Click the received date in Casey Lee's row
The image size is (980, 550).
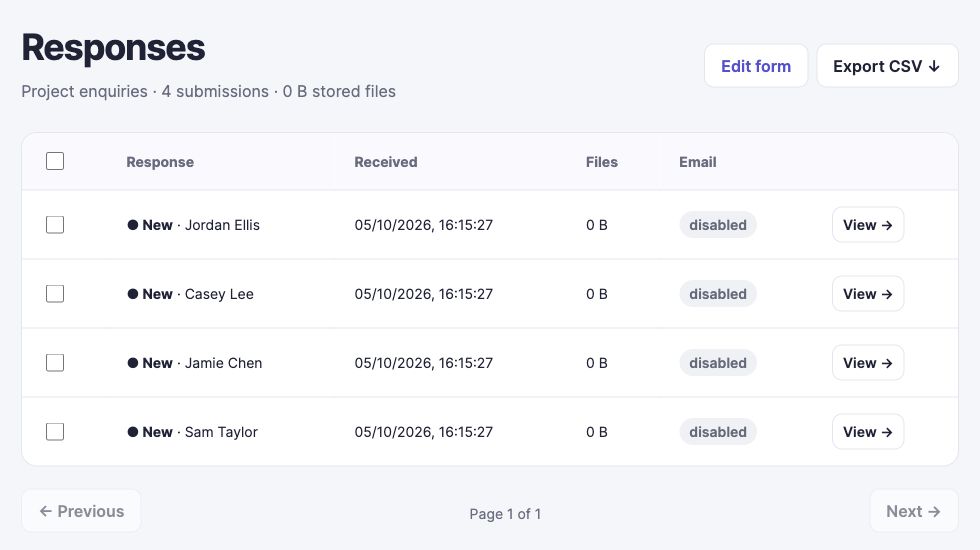click(x=424, y=294)
